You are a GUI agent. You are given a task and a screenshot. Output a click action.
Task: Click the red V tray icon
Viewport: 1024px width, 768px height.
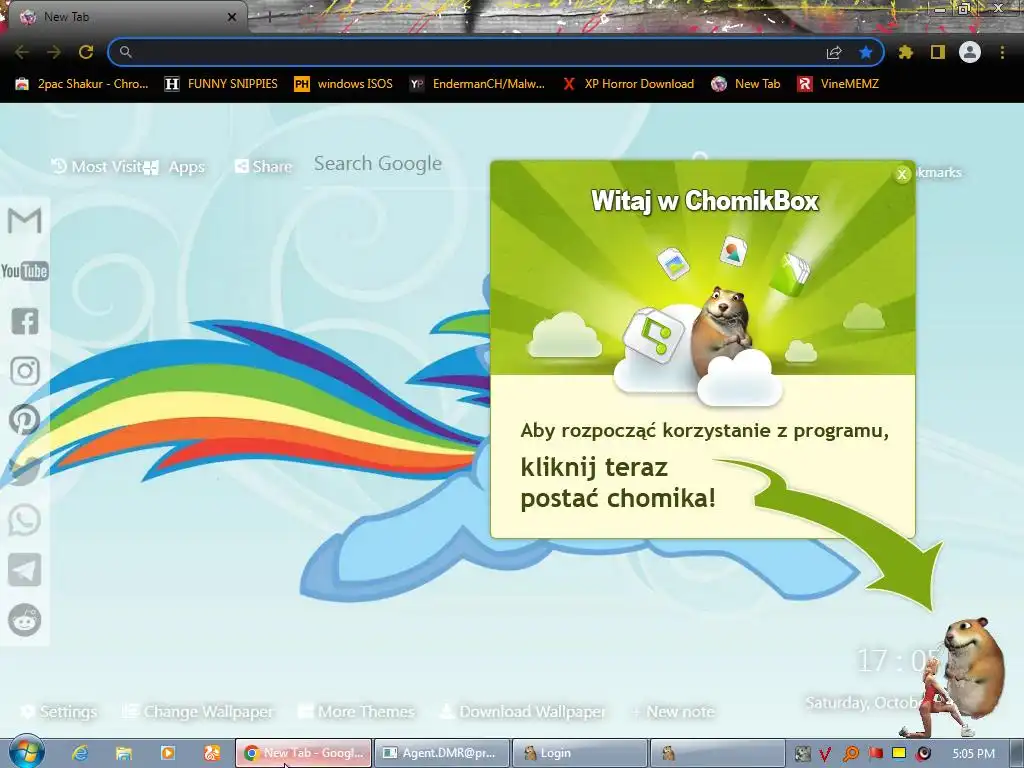[x=825, y=754]
